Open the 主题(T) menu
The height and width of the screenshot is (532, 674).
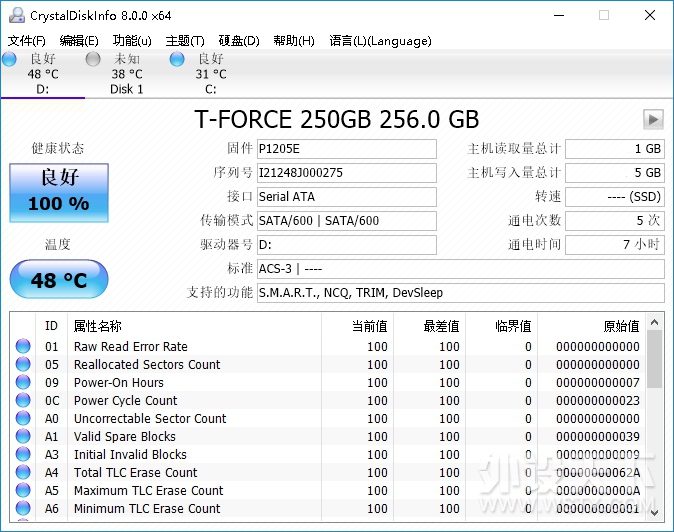tap(185, 41)
